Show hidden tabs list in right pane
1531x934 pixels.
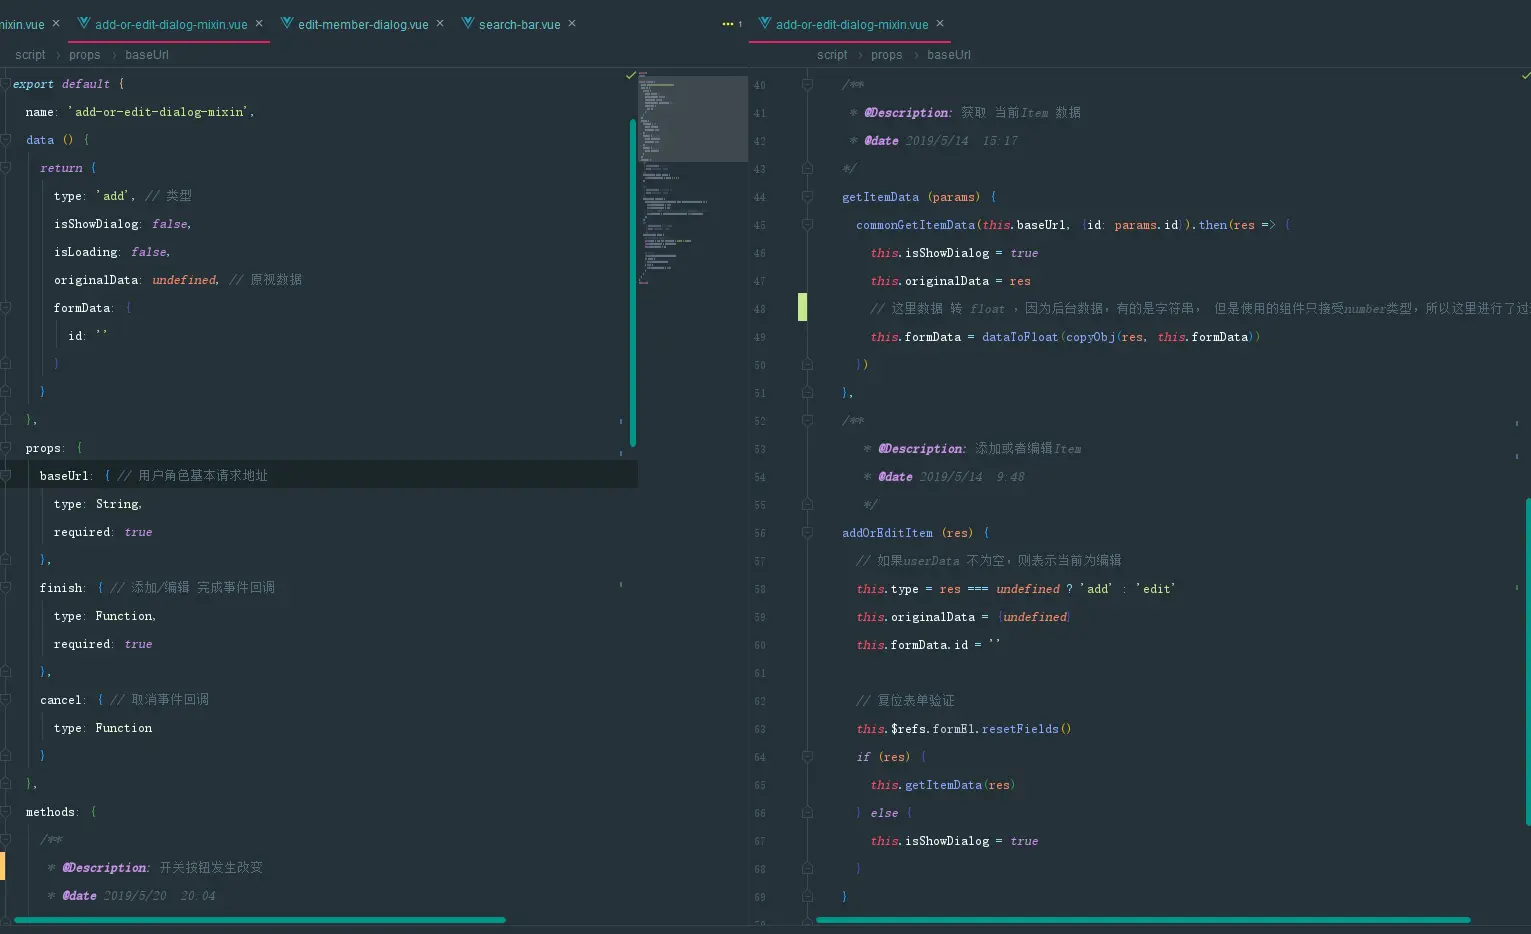732,24
